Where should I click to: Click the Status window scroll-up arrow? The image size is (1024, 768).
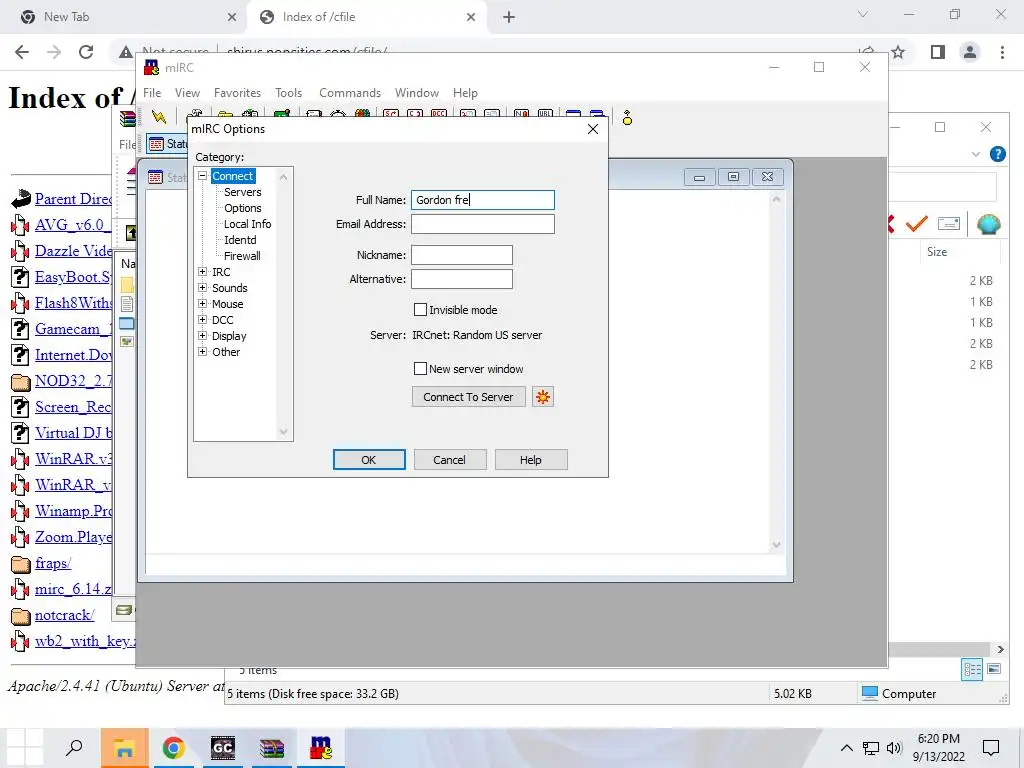pyautogui.click(x=776, y=199)
